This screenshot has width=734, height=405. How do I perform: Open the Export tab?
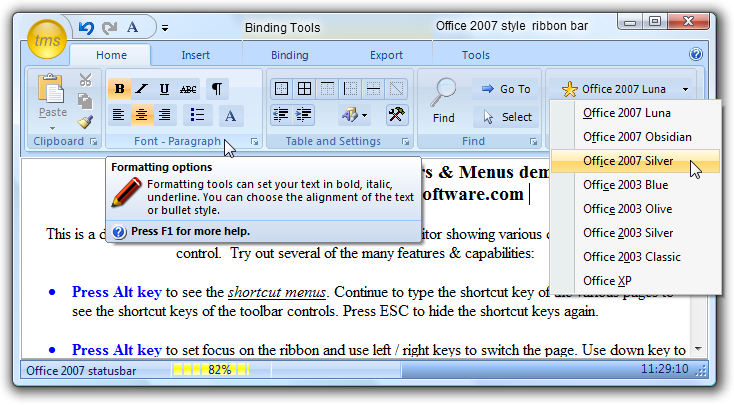[x=386, y=55]
